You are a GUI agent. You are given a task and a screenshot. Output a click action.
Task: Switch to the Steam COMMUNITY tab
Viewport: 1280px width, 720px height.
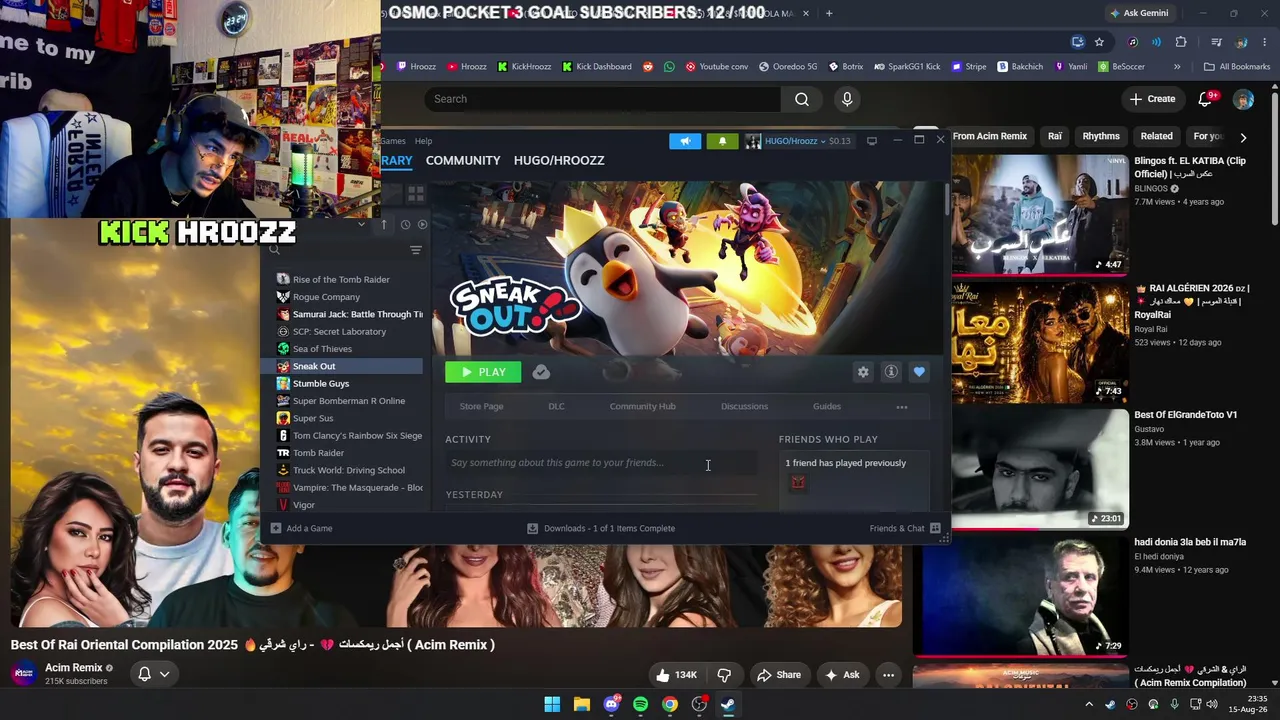click(x=463, y=160)
